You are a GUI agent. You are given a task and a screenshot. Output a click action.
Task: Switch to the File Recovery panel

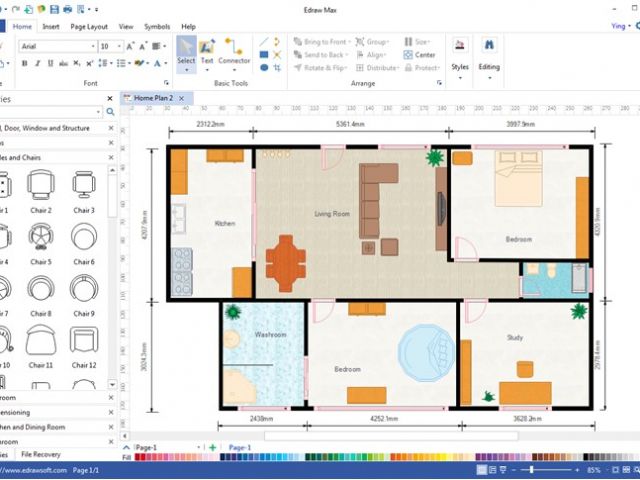(41, 455)
